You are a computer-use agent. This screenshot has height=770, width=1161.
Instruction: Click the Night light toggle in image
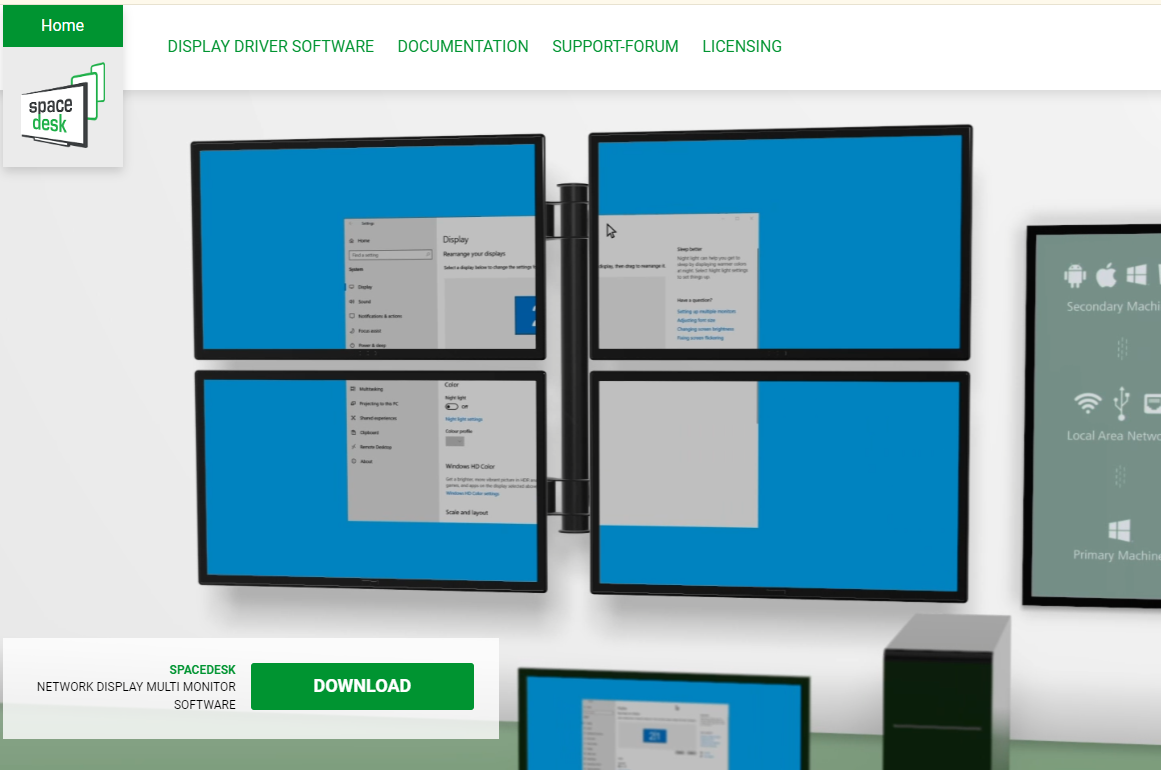pos(452,406)
